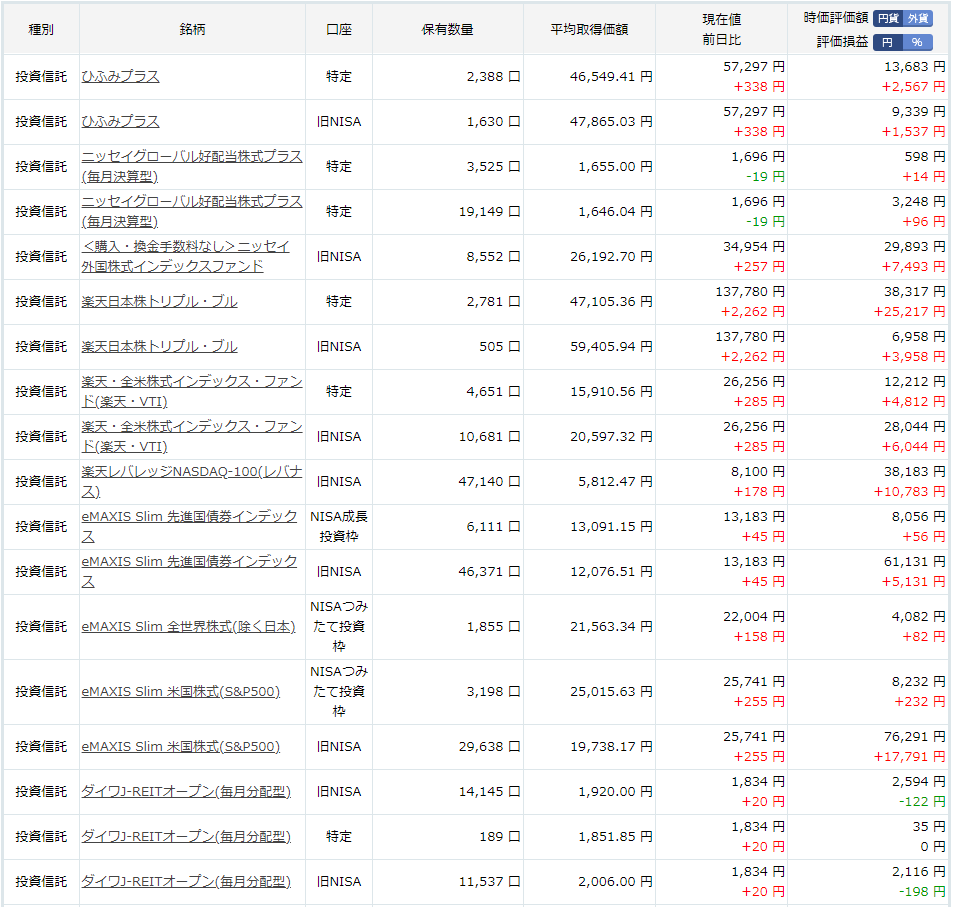Image resolution: width=953 pixels, height=907 pixels.
Task: Open 楽天・VTI fund link with 4,651 口
Action: click(x=191, y=391)
